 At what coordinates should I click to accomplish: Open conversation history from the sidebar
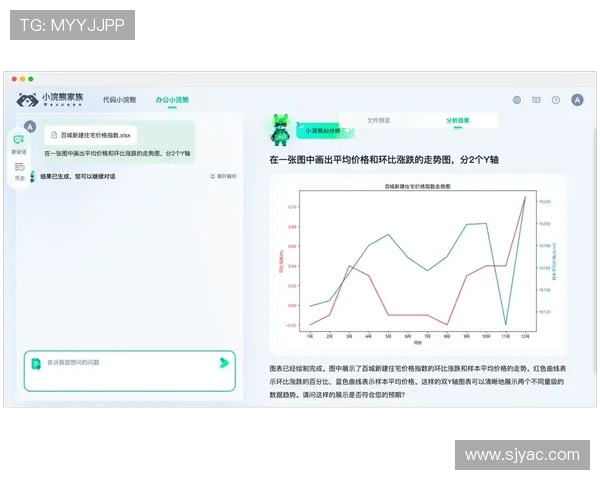pos(20,171)
